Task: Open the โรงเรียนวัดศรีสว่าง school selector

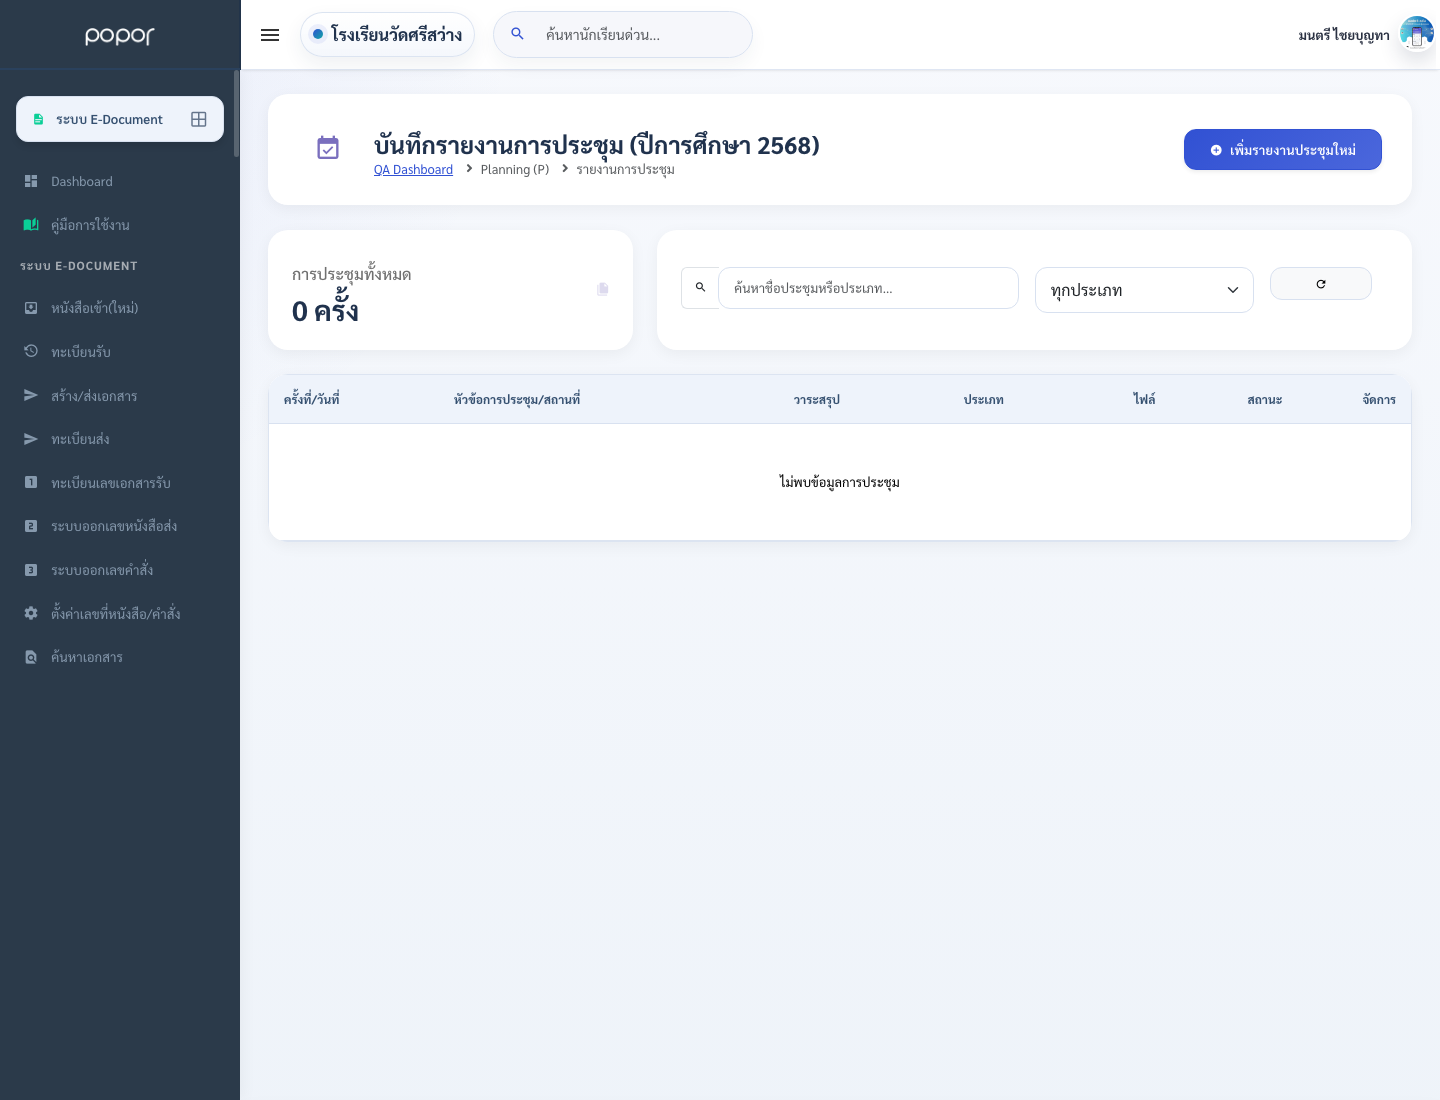Action: click(x=387, y=35)
